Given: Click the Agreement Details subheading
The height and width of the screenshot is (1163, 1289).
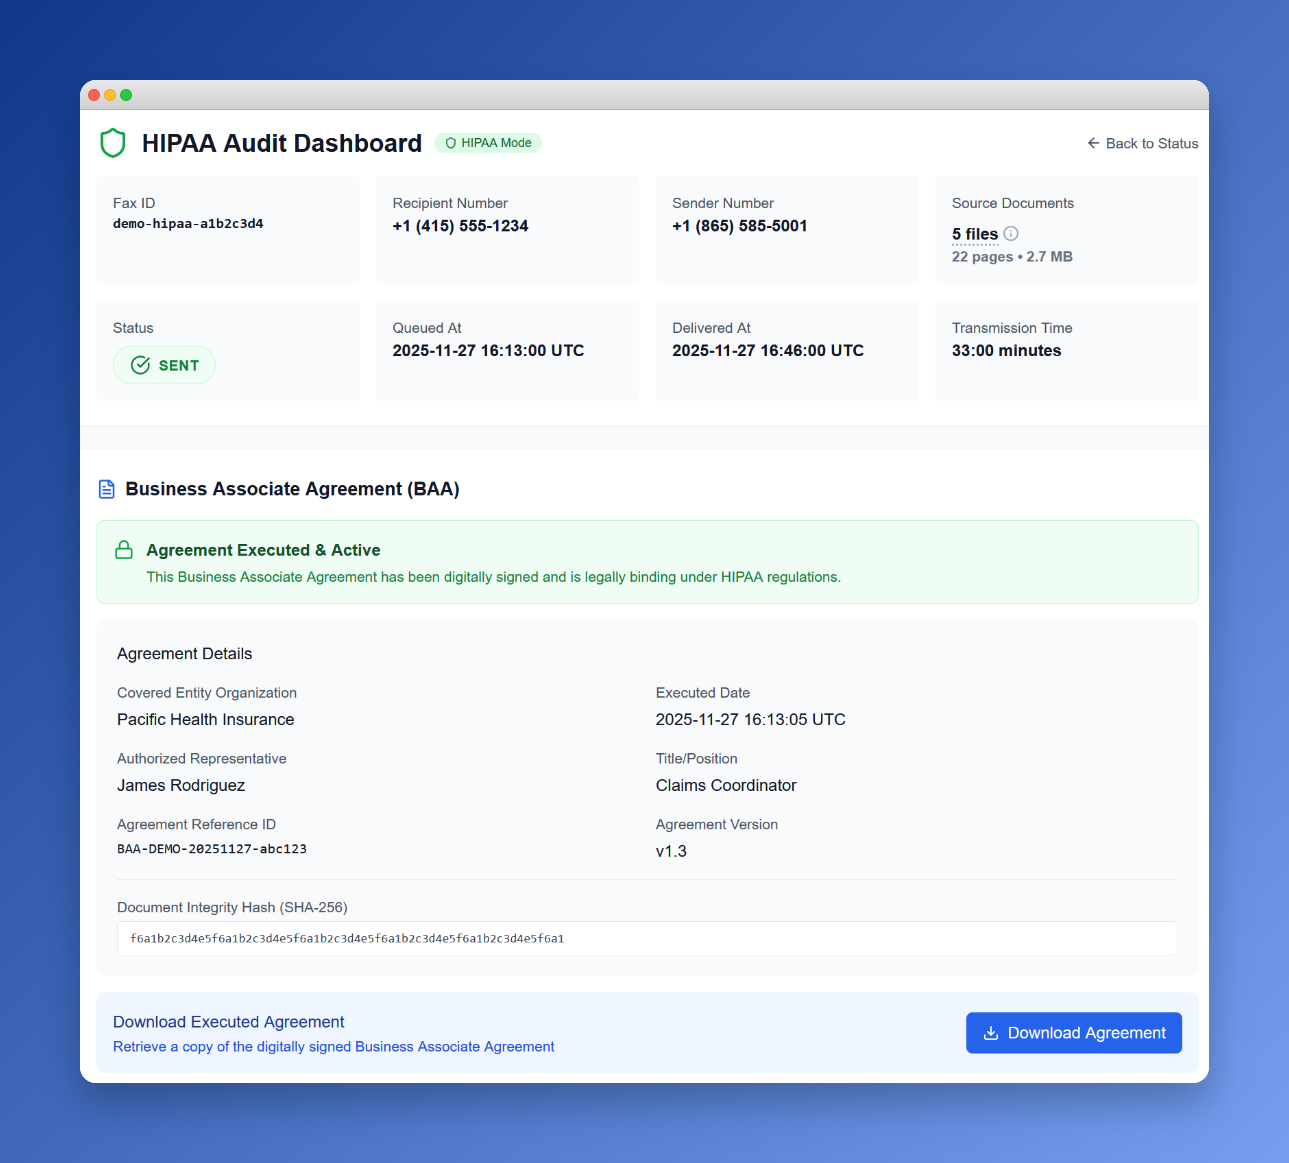Looking at the screenshot, I should [185, 654].
